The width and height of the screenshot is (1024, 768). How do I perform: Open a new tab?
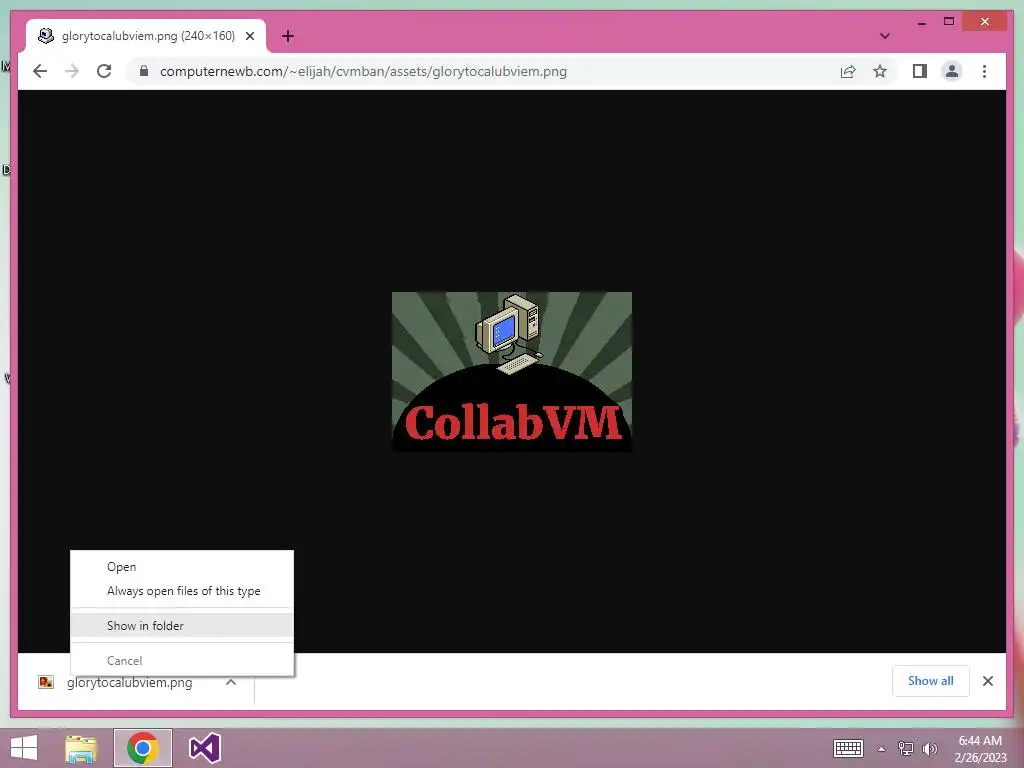[x=288, y=36]
